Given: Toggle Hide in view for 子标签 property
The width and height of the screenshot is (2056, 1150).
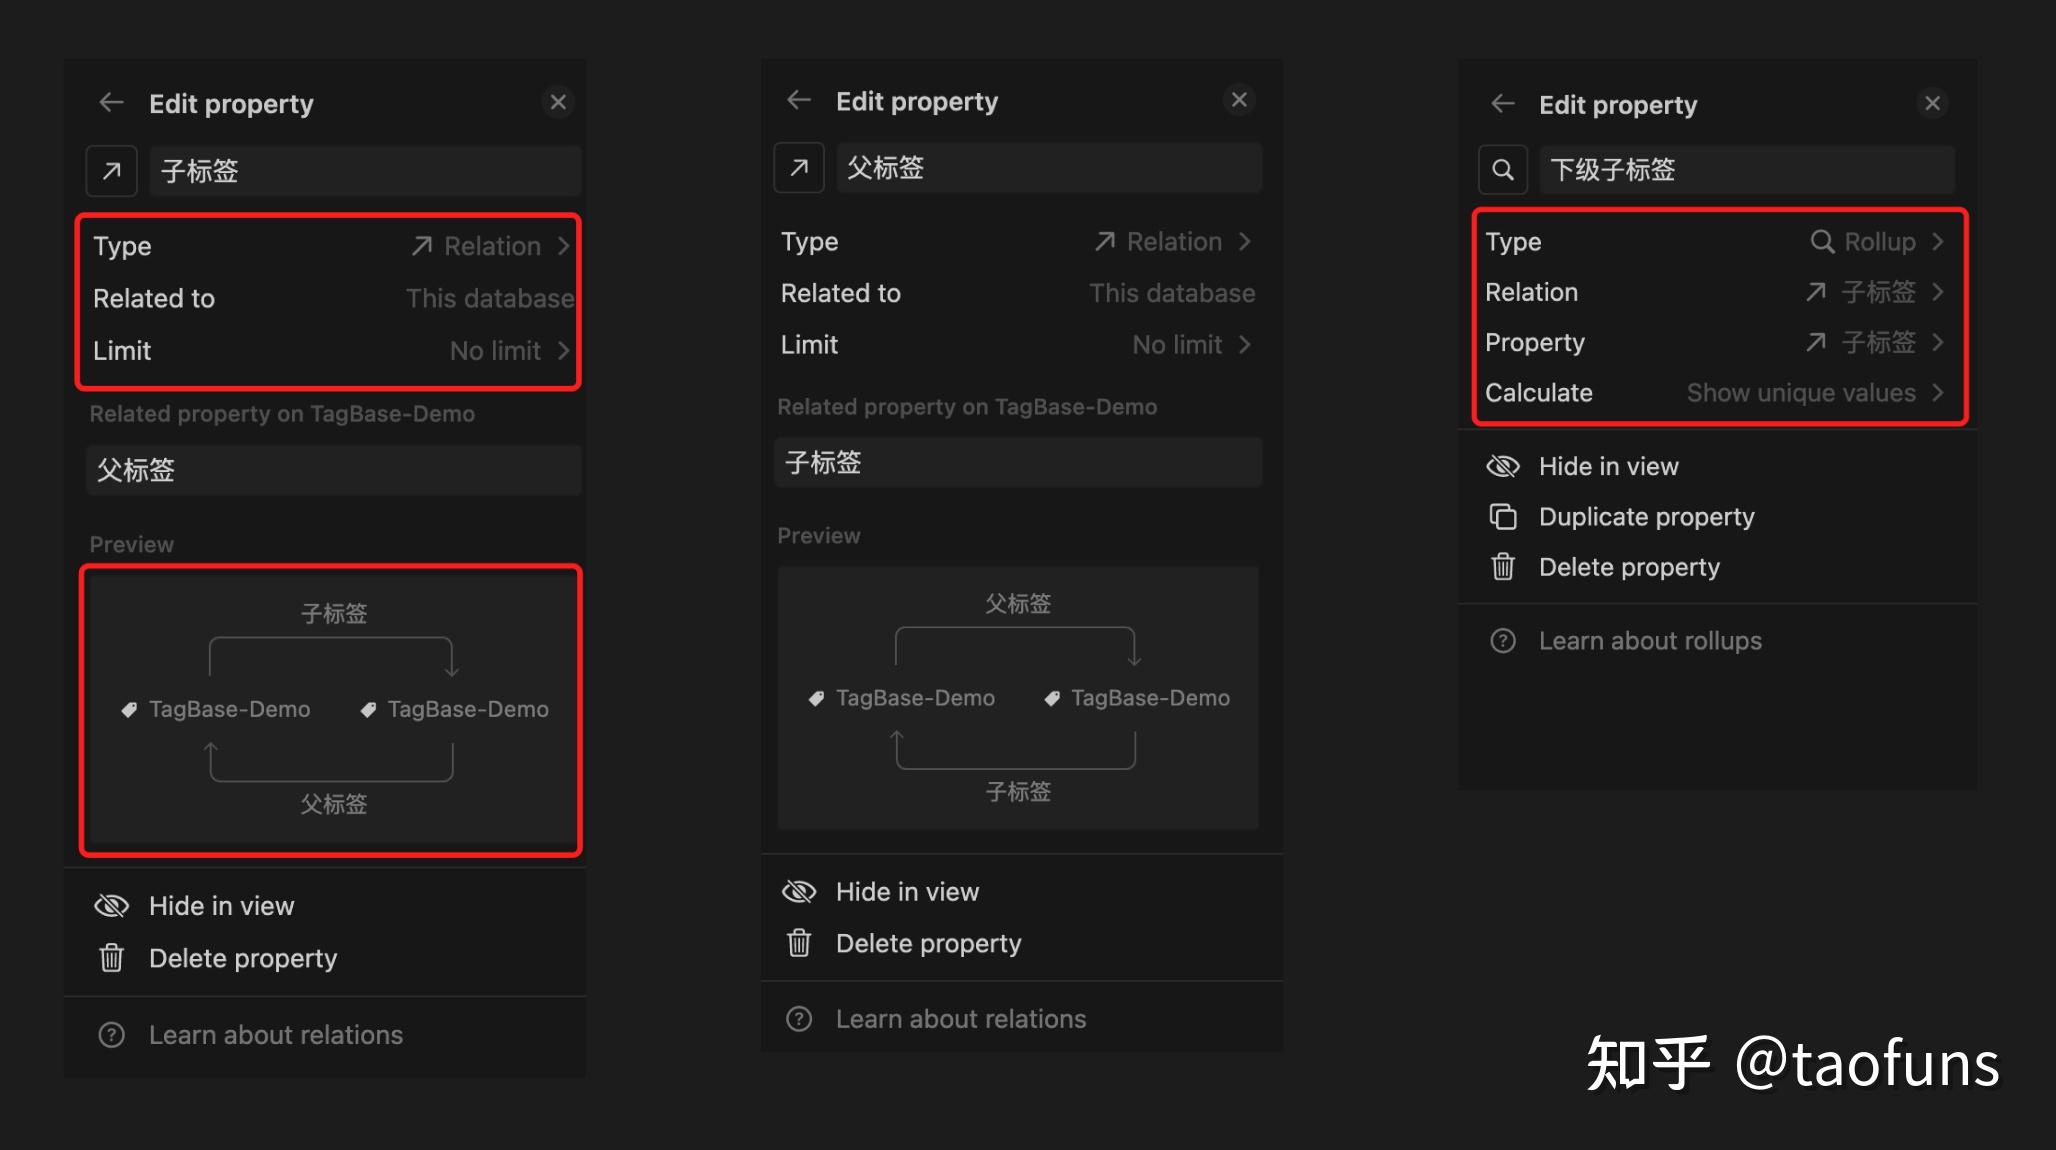Looking at the screenshot, I should pyautogui.click(x=221, y=906).
